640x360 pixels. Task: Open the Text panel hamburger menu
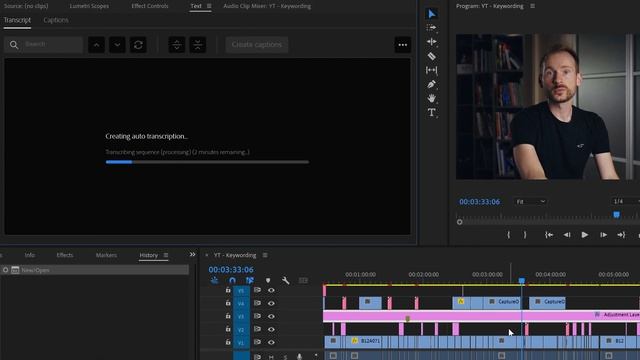[209, 6]
